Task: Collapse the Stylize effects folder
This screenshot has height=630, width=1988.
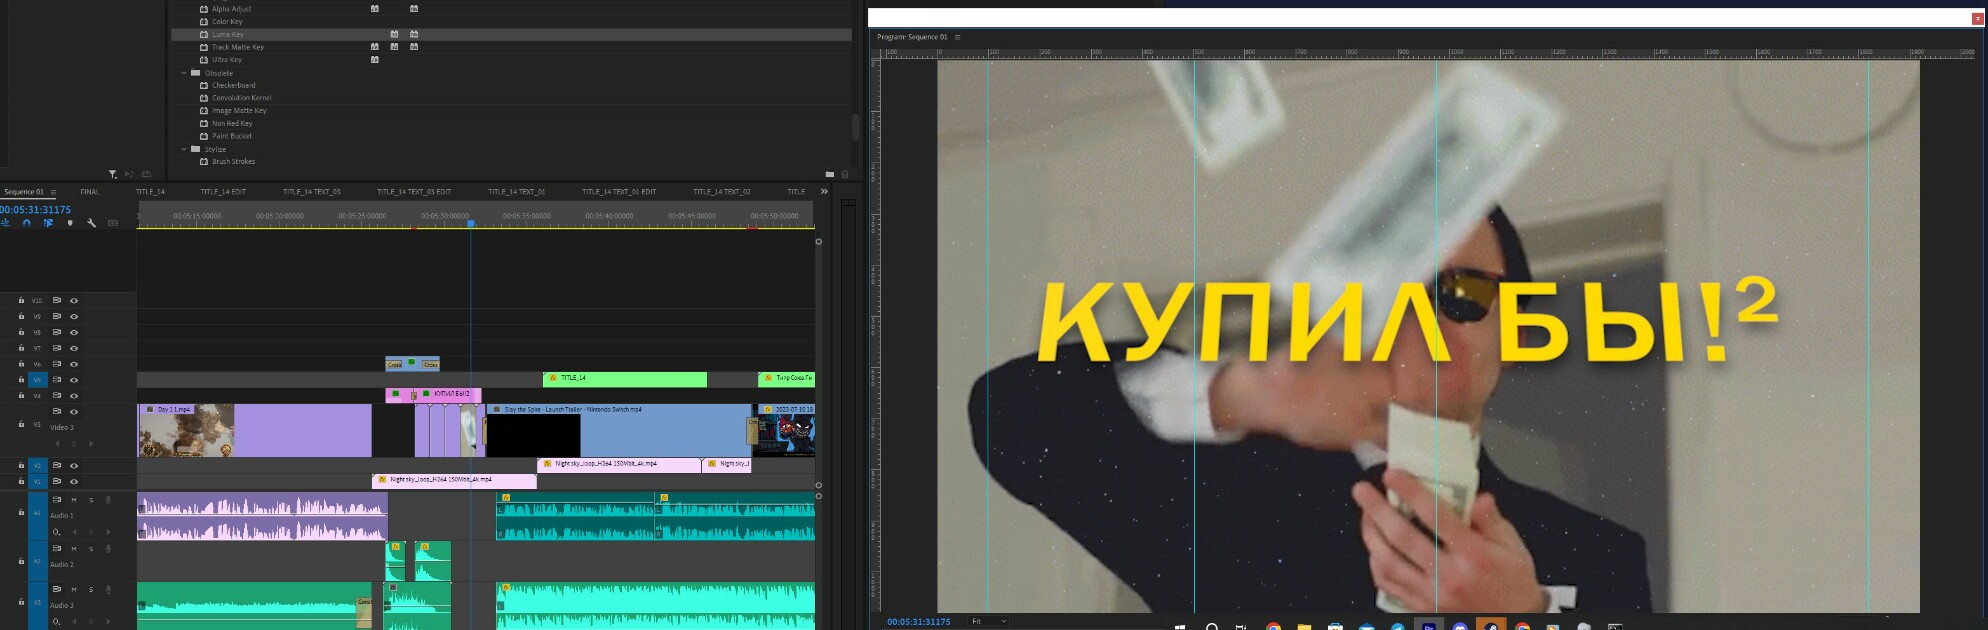Action: coord(184,149)
